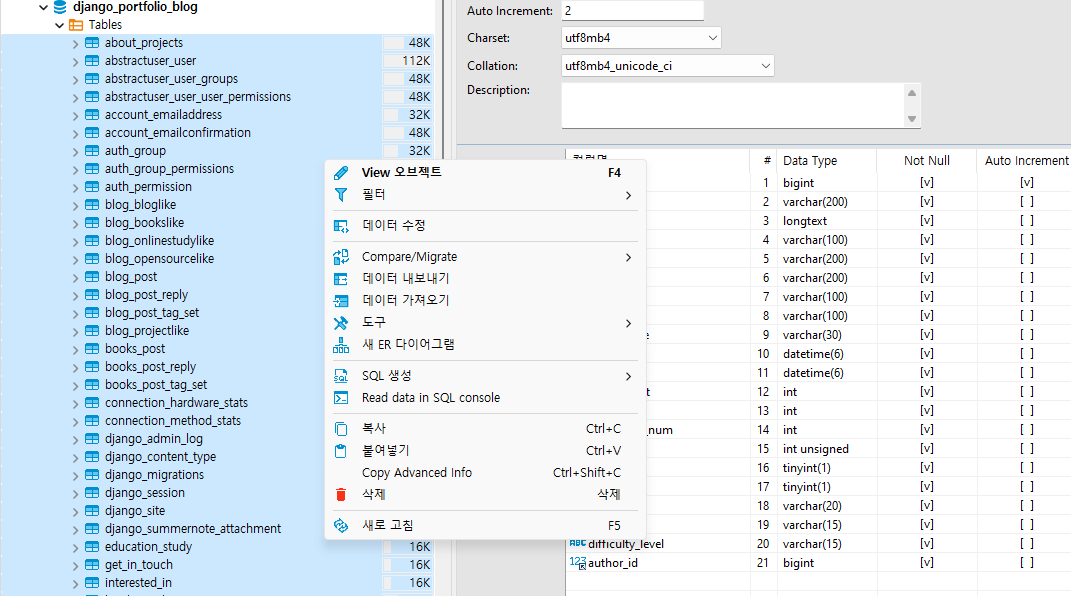This screenshot has width=1071, height=596.
Task: Collapse the django_portfolio_blog database node
Action: coord(44,8)
